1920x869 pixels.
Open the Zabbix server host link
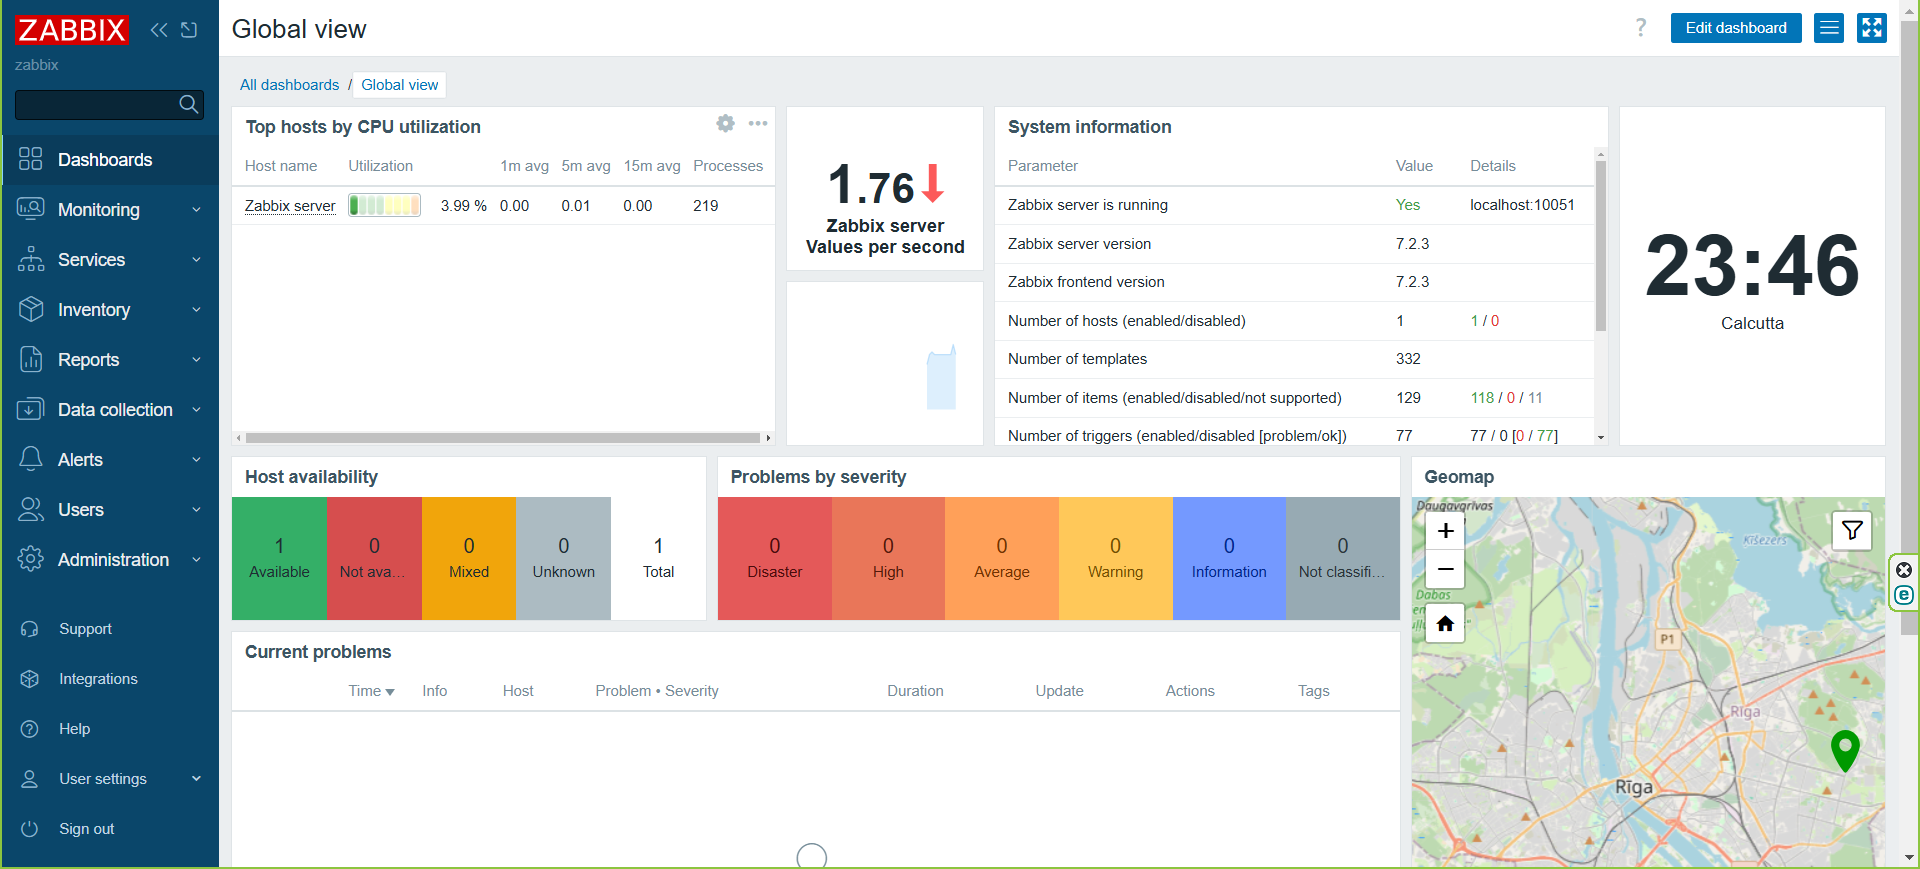[290, 206]
